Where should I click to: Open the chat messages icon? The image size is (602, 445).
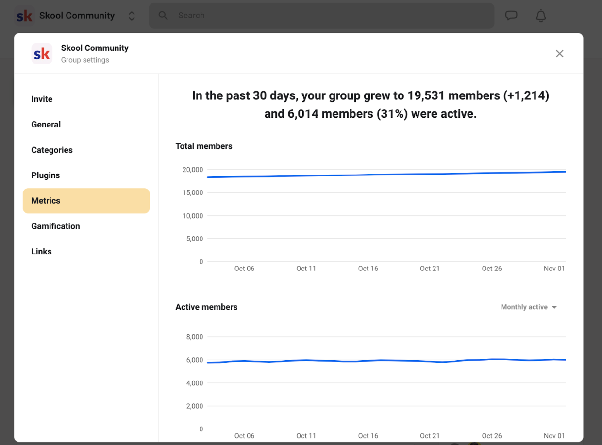(x=511, y=15)
